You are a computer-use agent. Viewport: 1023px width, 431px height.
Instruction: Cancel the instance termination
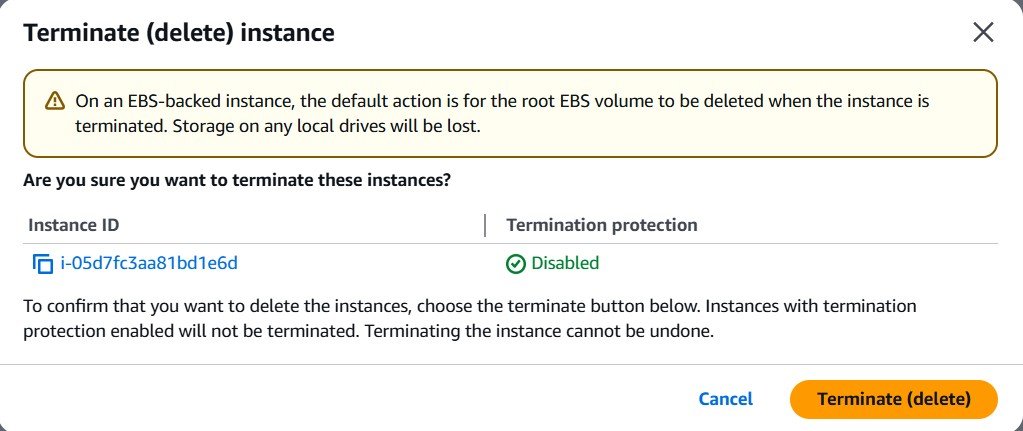(x=725, y=399)
